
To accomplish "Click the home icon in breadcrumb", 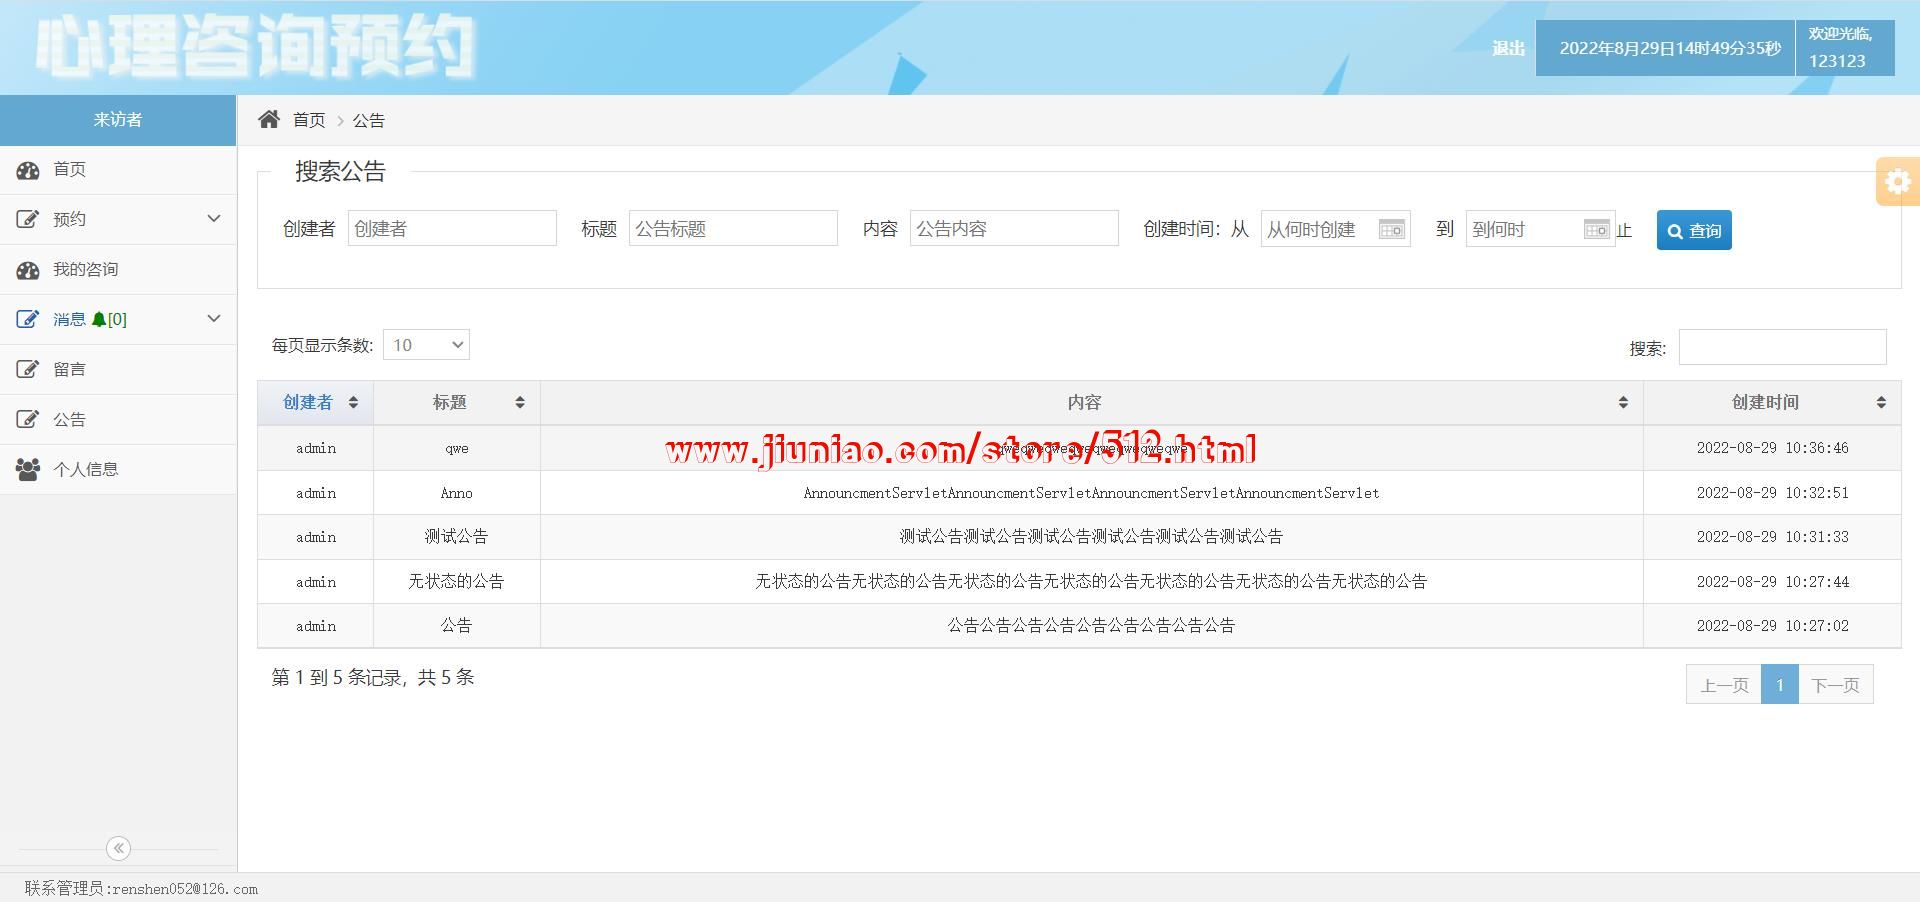I will pyautogui.click(x=268, y=120).
